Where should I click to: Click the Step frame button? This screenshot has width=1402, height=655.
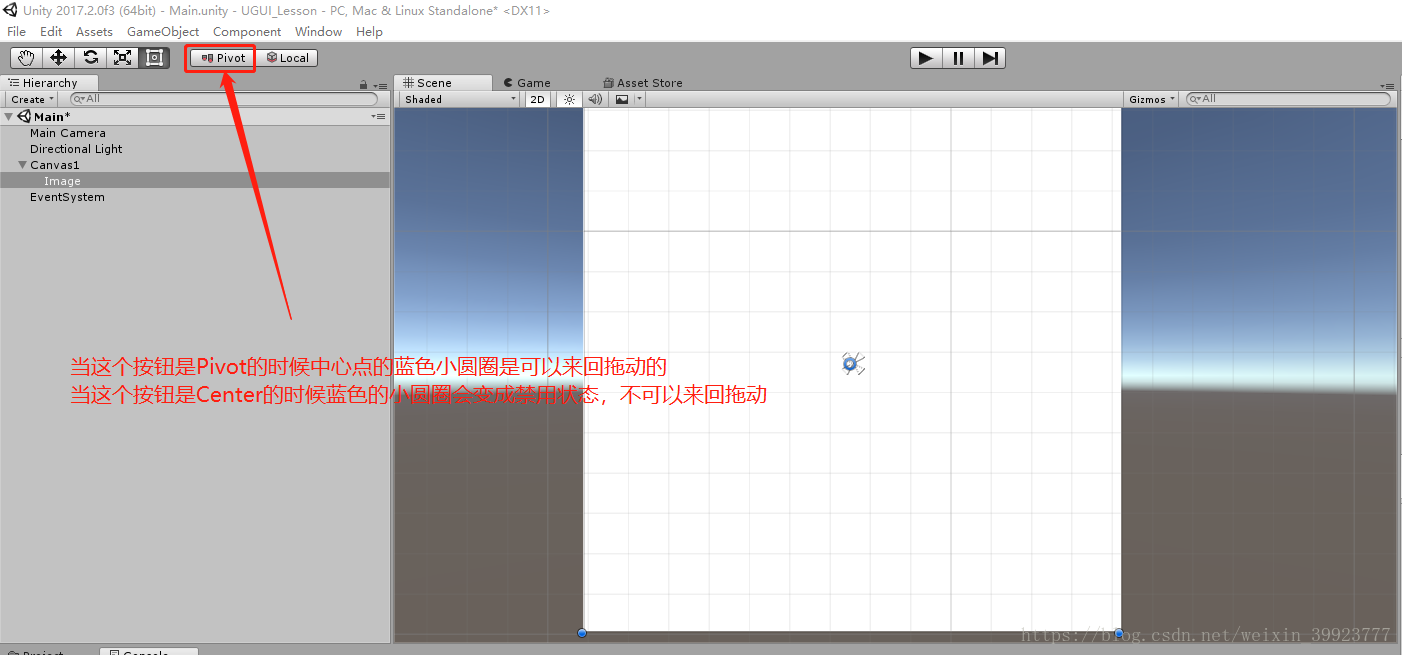[x=990, y=58]
